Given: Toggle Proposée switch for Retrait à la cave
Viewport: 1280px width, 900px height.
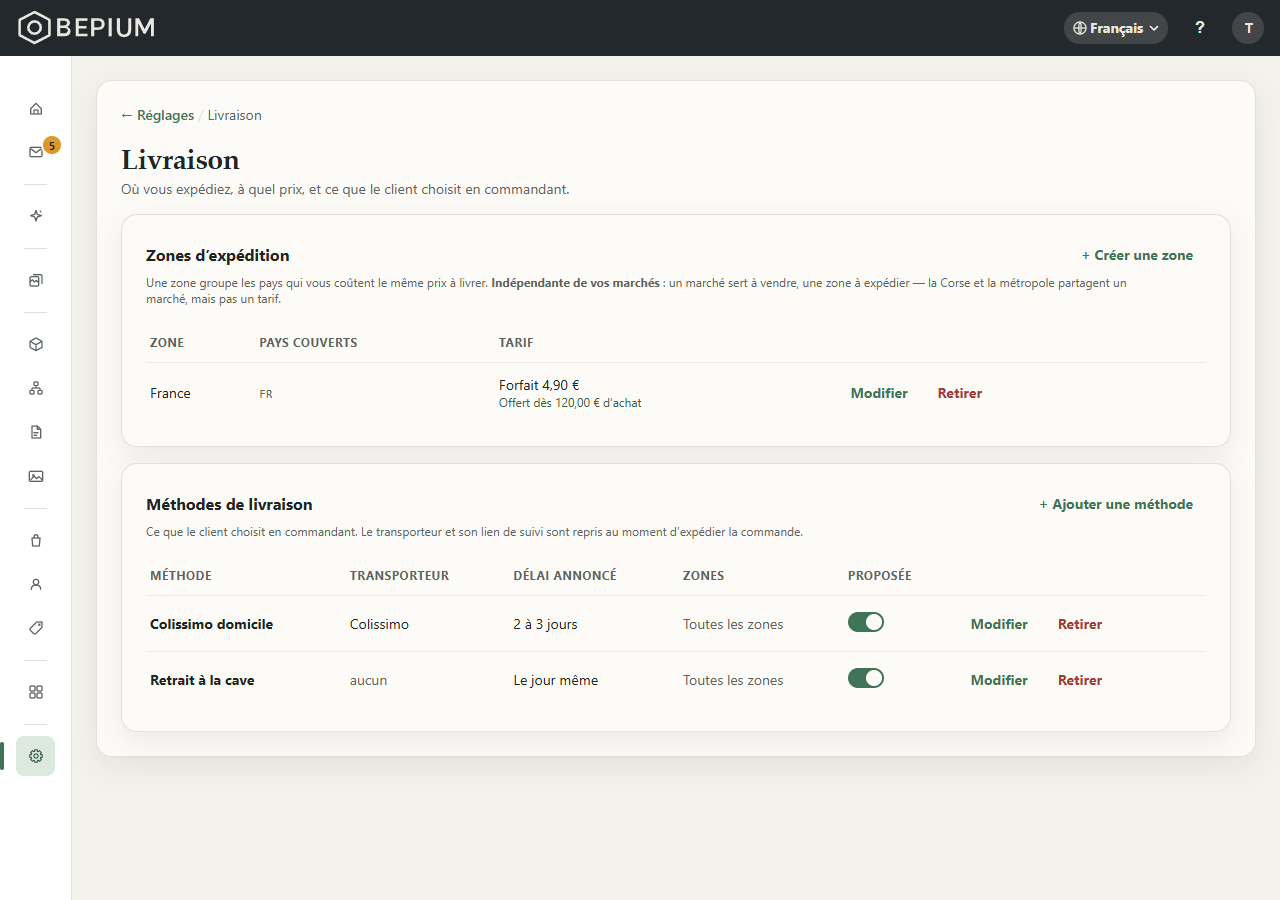Looking at the screenshot, I should click(866, 678).
